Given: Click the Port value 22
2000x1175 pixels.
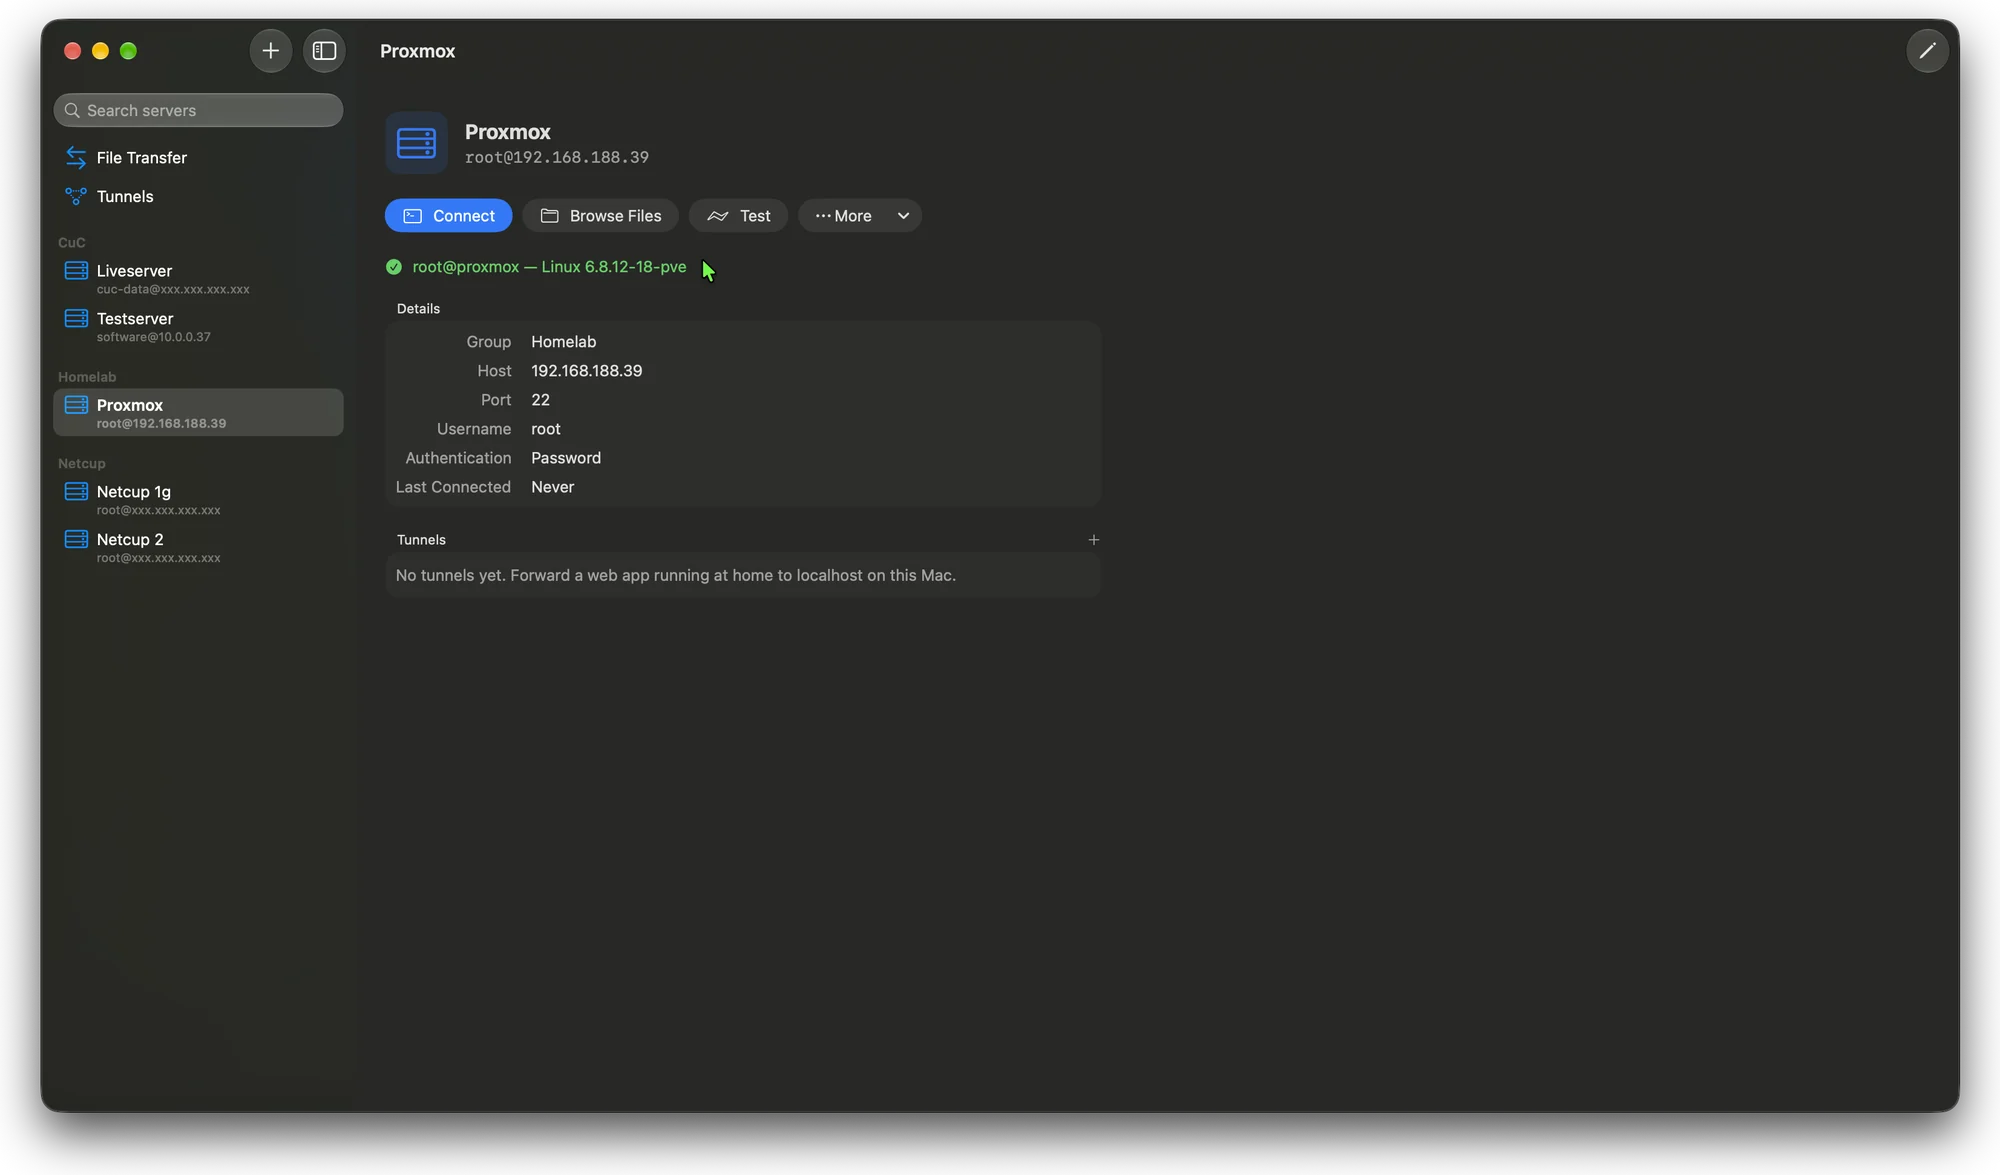Looking at the screenshot, I should (x=541, y=400).
